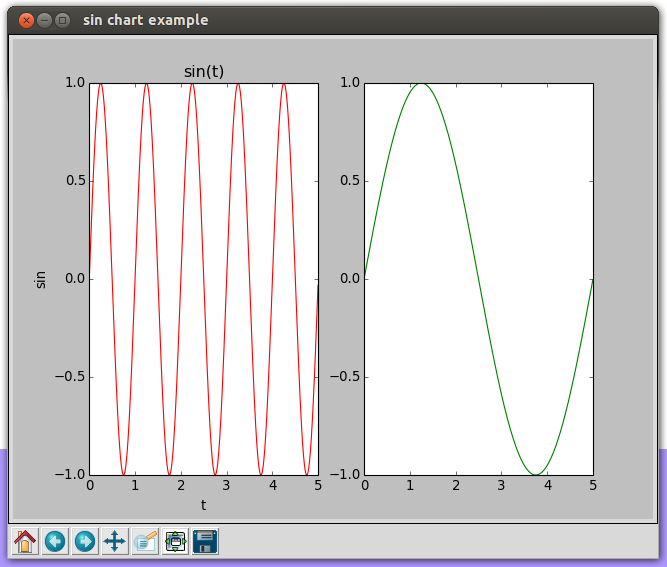This screenshot has width=667, height=567.
Task: Activate the Zoom to rectangle tool
Action: 145,541
